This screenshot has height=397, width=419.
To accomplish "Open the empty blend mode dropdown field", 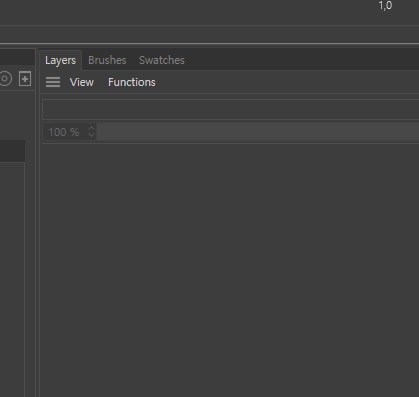I will coord(230,109).
